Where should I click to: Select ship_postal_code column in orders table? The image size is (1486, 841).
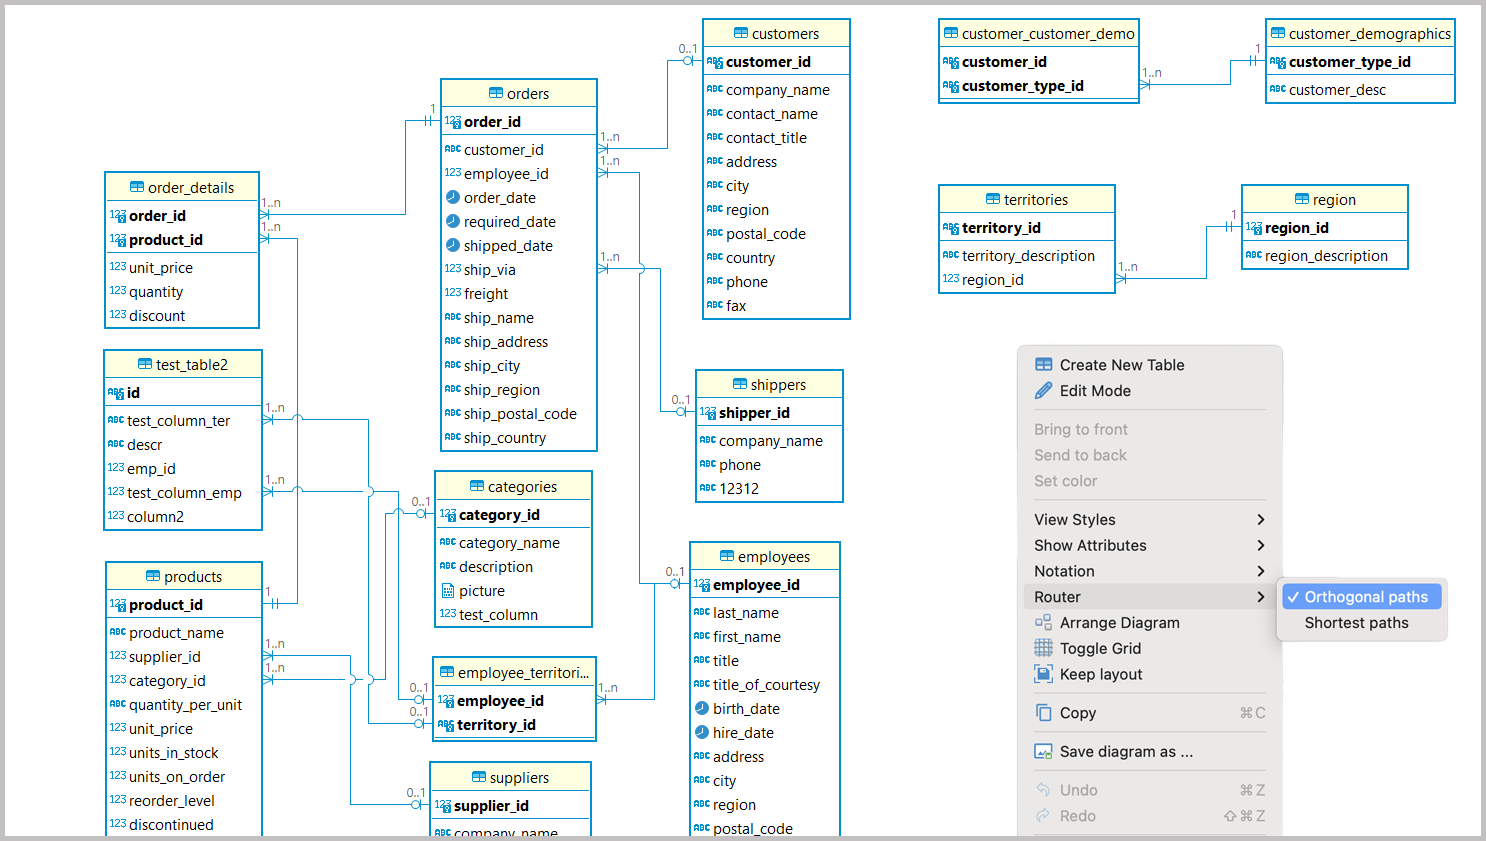click(520, 414)
